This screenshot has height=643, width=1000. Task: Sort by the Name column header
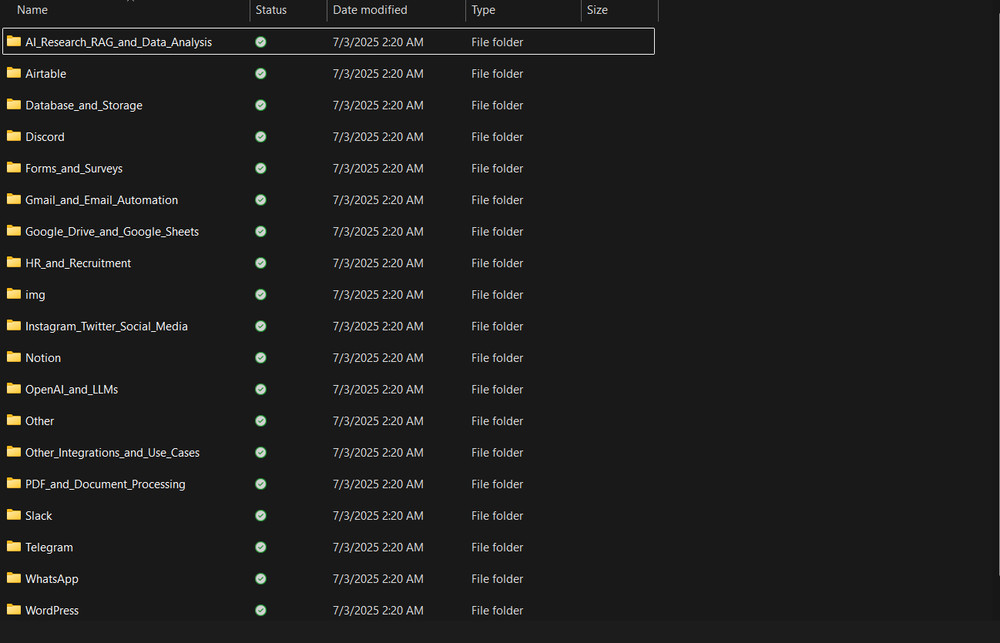pyautogui.click(x=126, y=10)
